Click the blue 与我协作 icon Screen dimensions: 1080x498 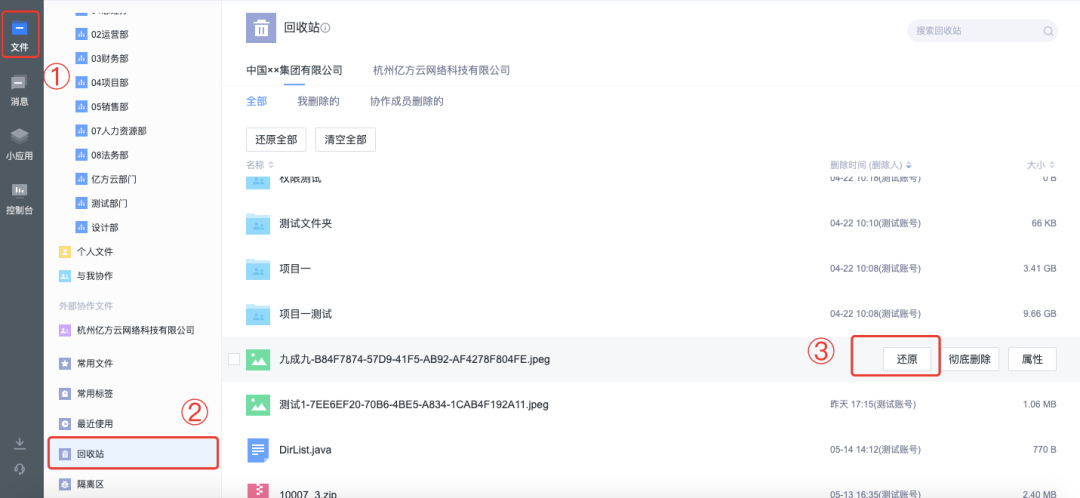click(65, 276)
